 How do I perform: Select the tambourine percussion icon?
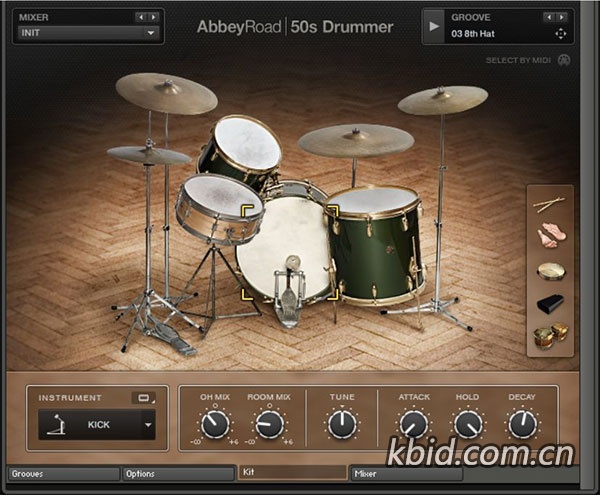(551, 271)
